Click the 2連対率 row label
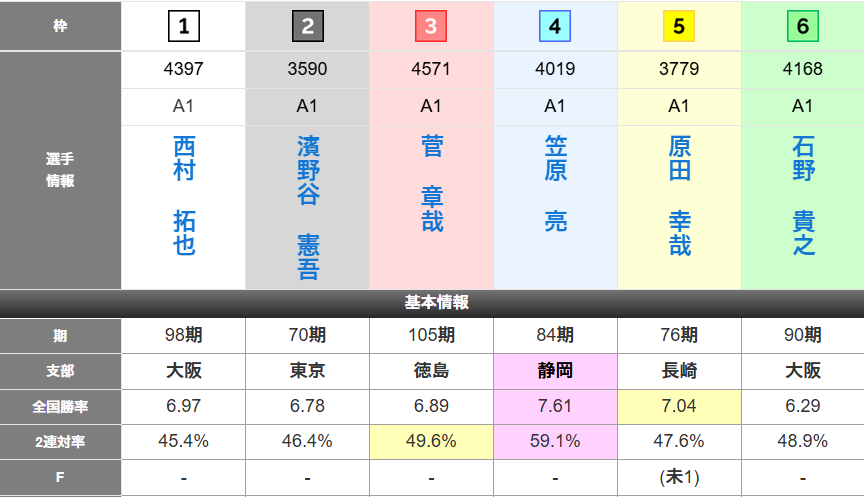 tap(61, 441)
